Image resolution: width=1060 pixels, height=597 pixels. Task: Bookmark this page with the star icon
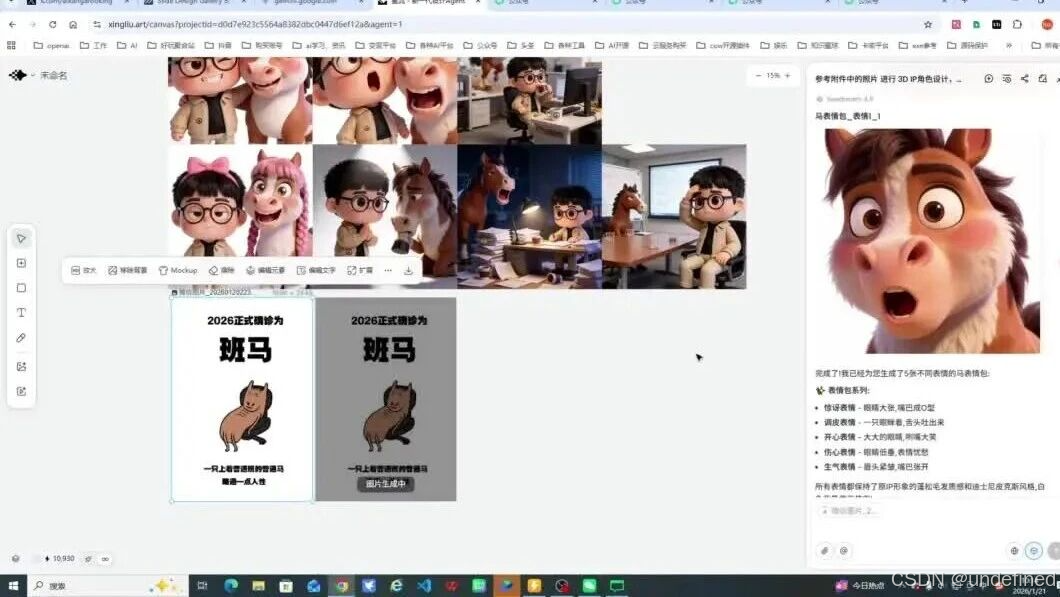pos(928,24)
